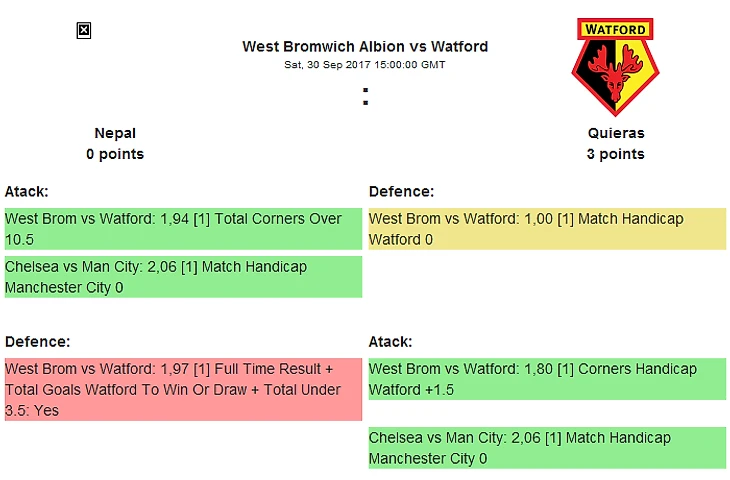This screenshot has height=480, width=730.
Task: Click the red Full Time Result bet
Action: (183, 390)
